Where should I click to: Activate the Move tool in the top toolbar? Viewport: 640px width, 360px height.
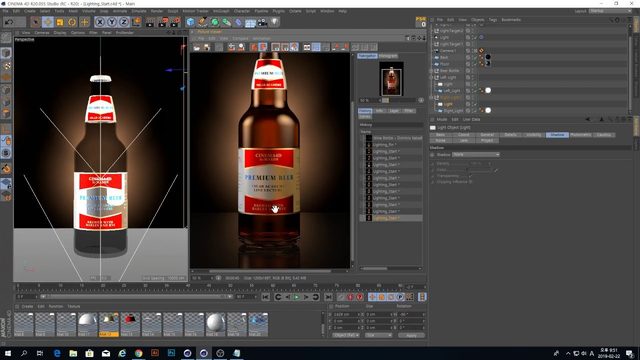[x=48, y=22]
